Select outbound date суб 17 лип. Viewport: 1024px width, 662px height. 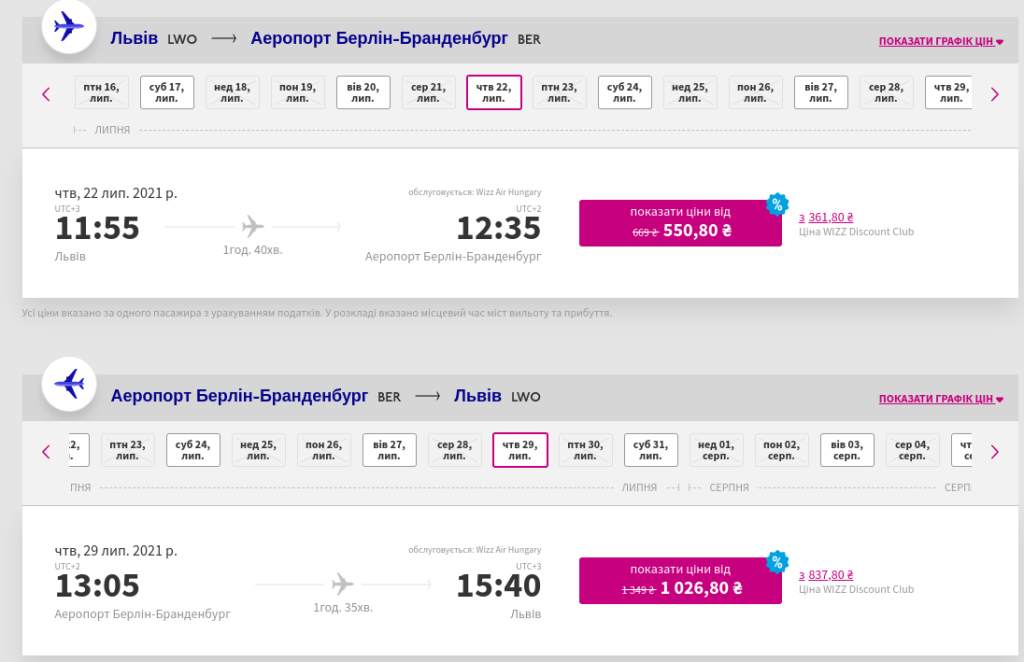[x=167, y=93]
